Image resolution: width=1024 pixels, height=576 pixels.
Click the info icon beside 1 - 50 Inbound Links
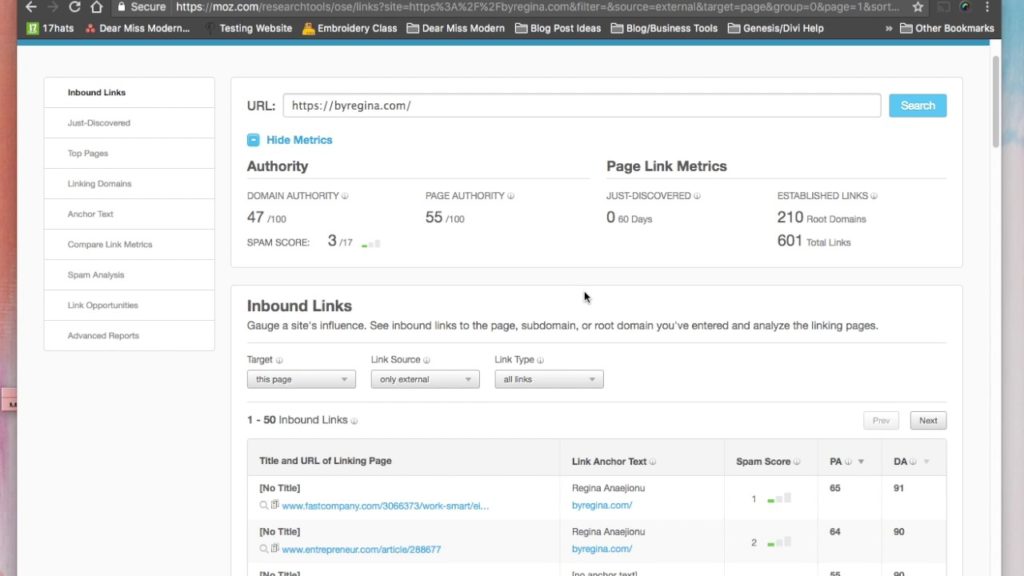354,421
